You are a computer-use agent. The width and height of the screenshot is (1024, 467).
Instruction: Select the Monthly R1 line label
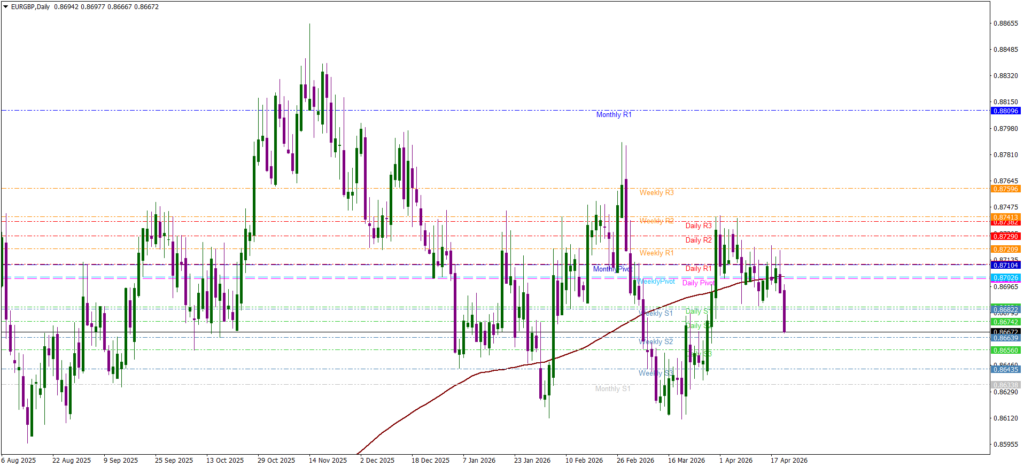pos(613,115)
